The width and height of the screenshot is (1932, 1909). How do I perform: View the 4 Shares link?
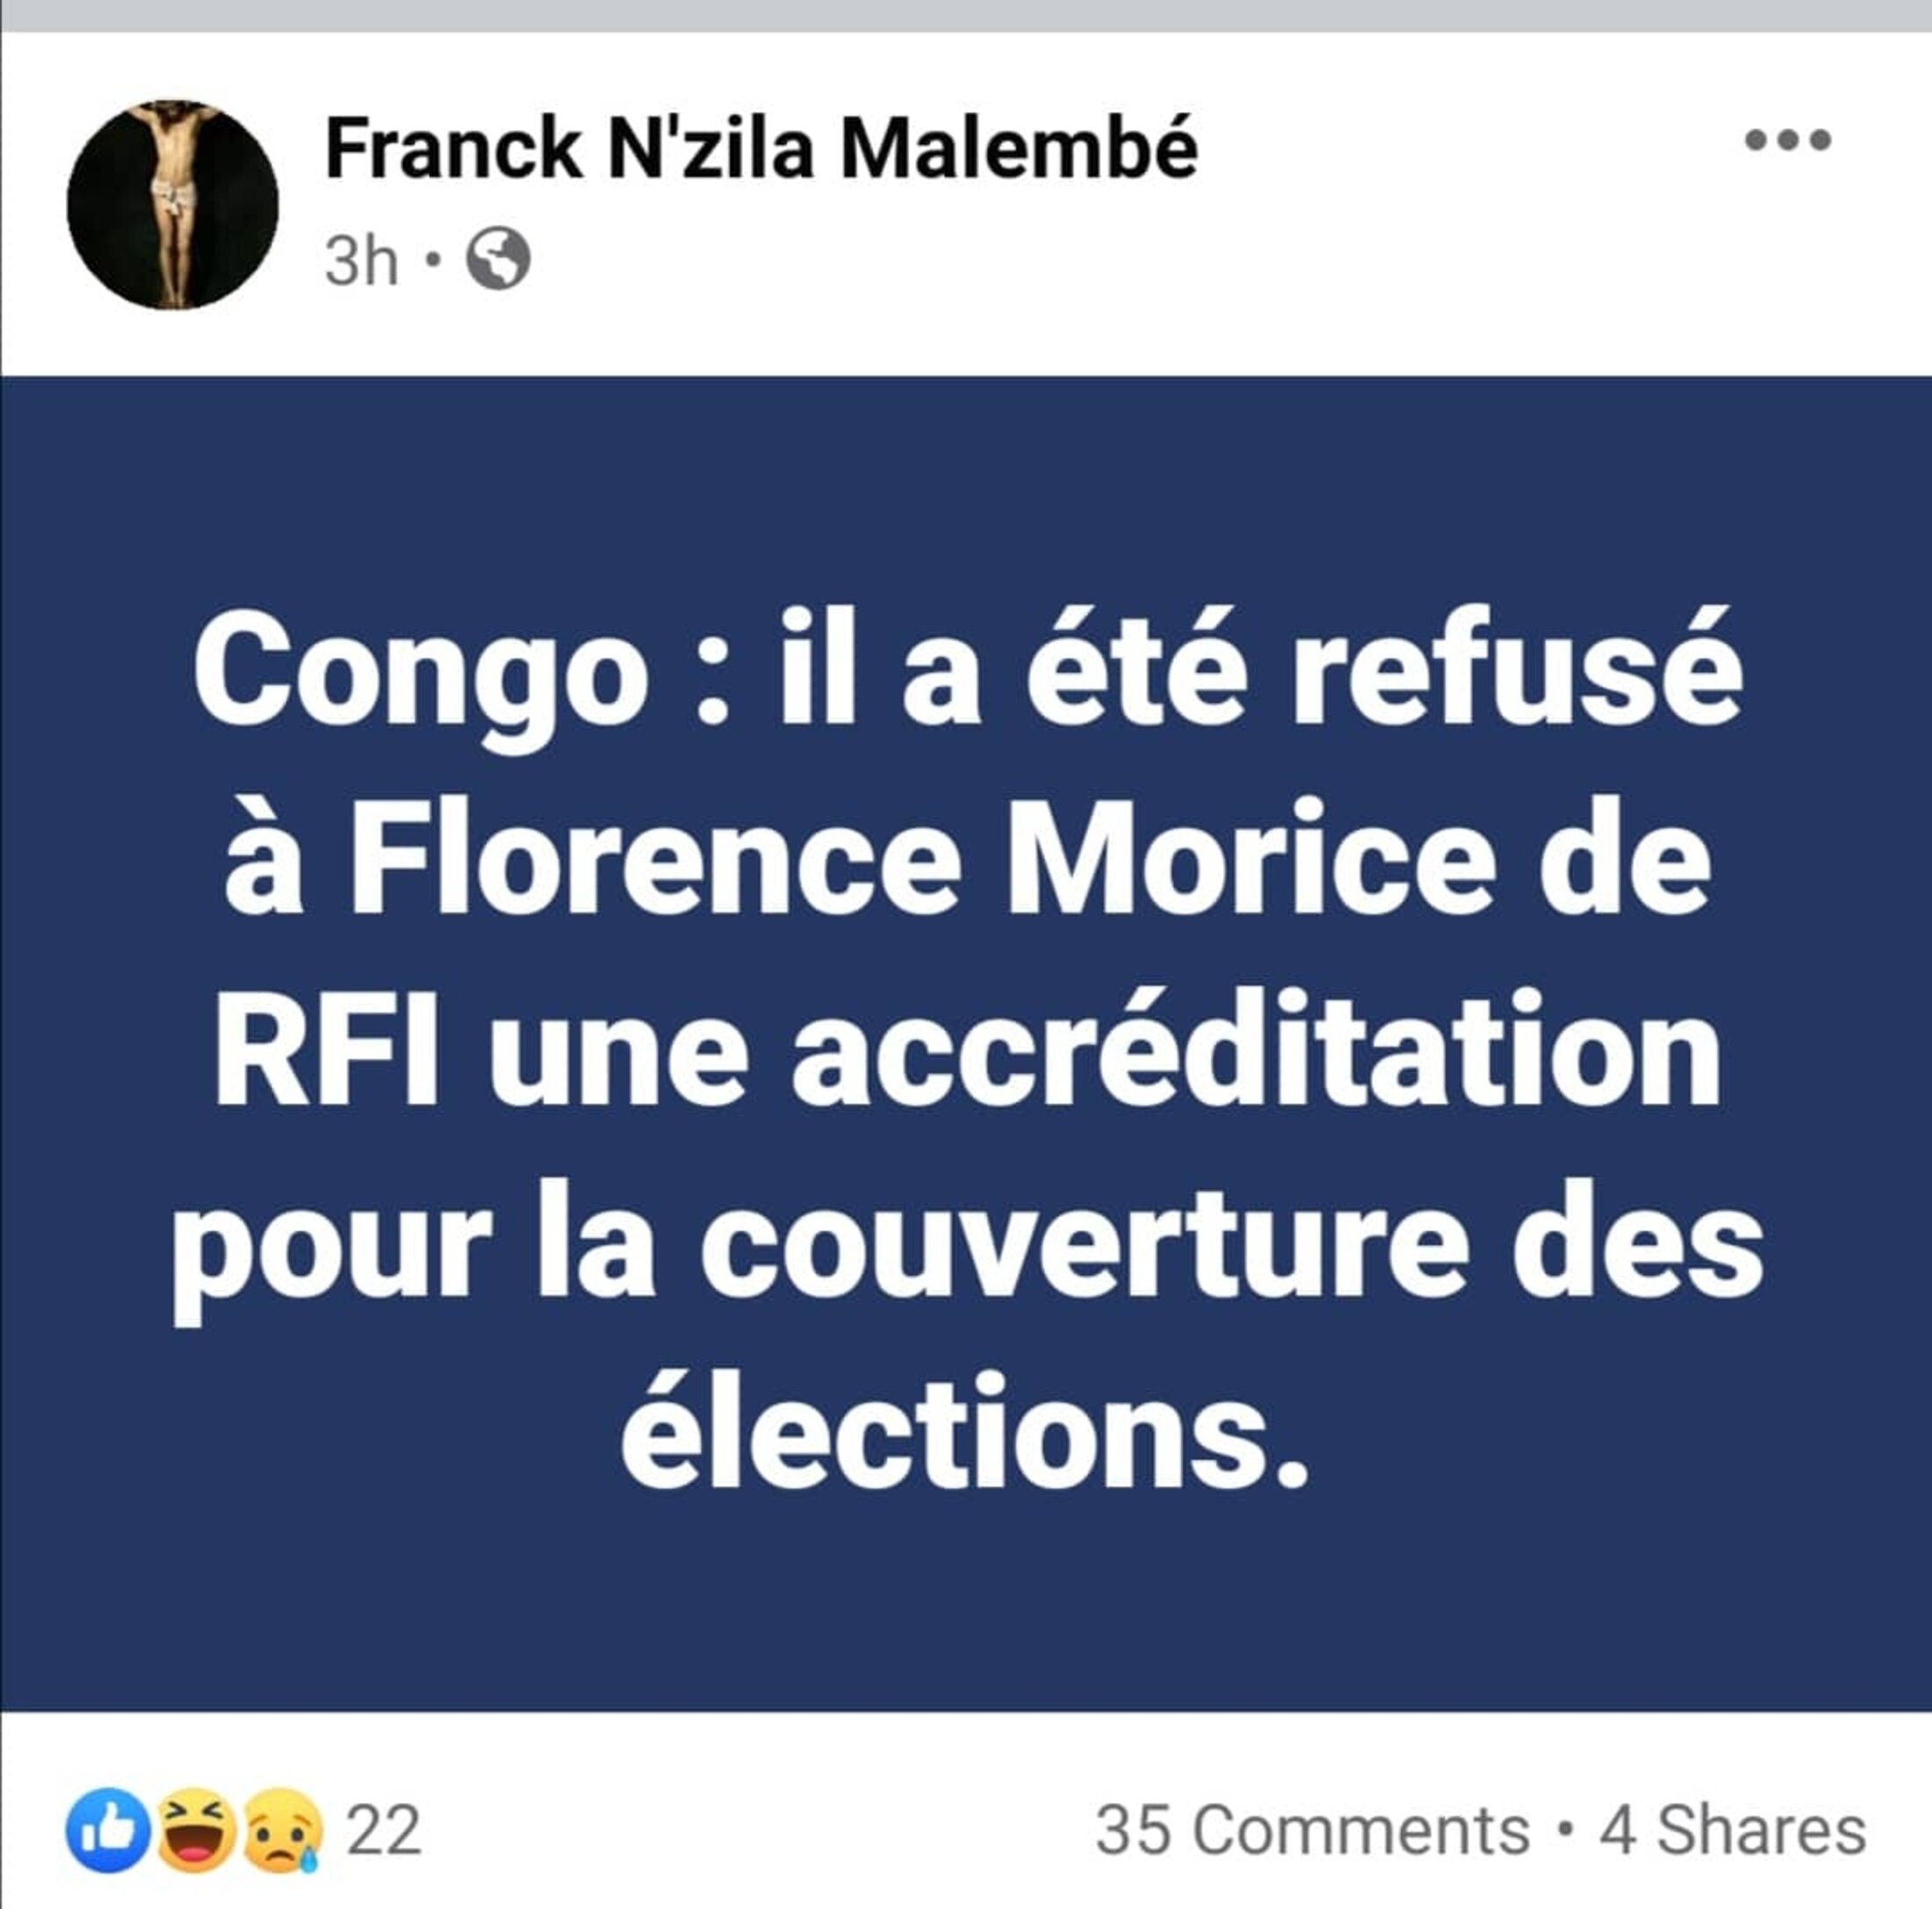[x=1732, y=1831]
